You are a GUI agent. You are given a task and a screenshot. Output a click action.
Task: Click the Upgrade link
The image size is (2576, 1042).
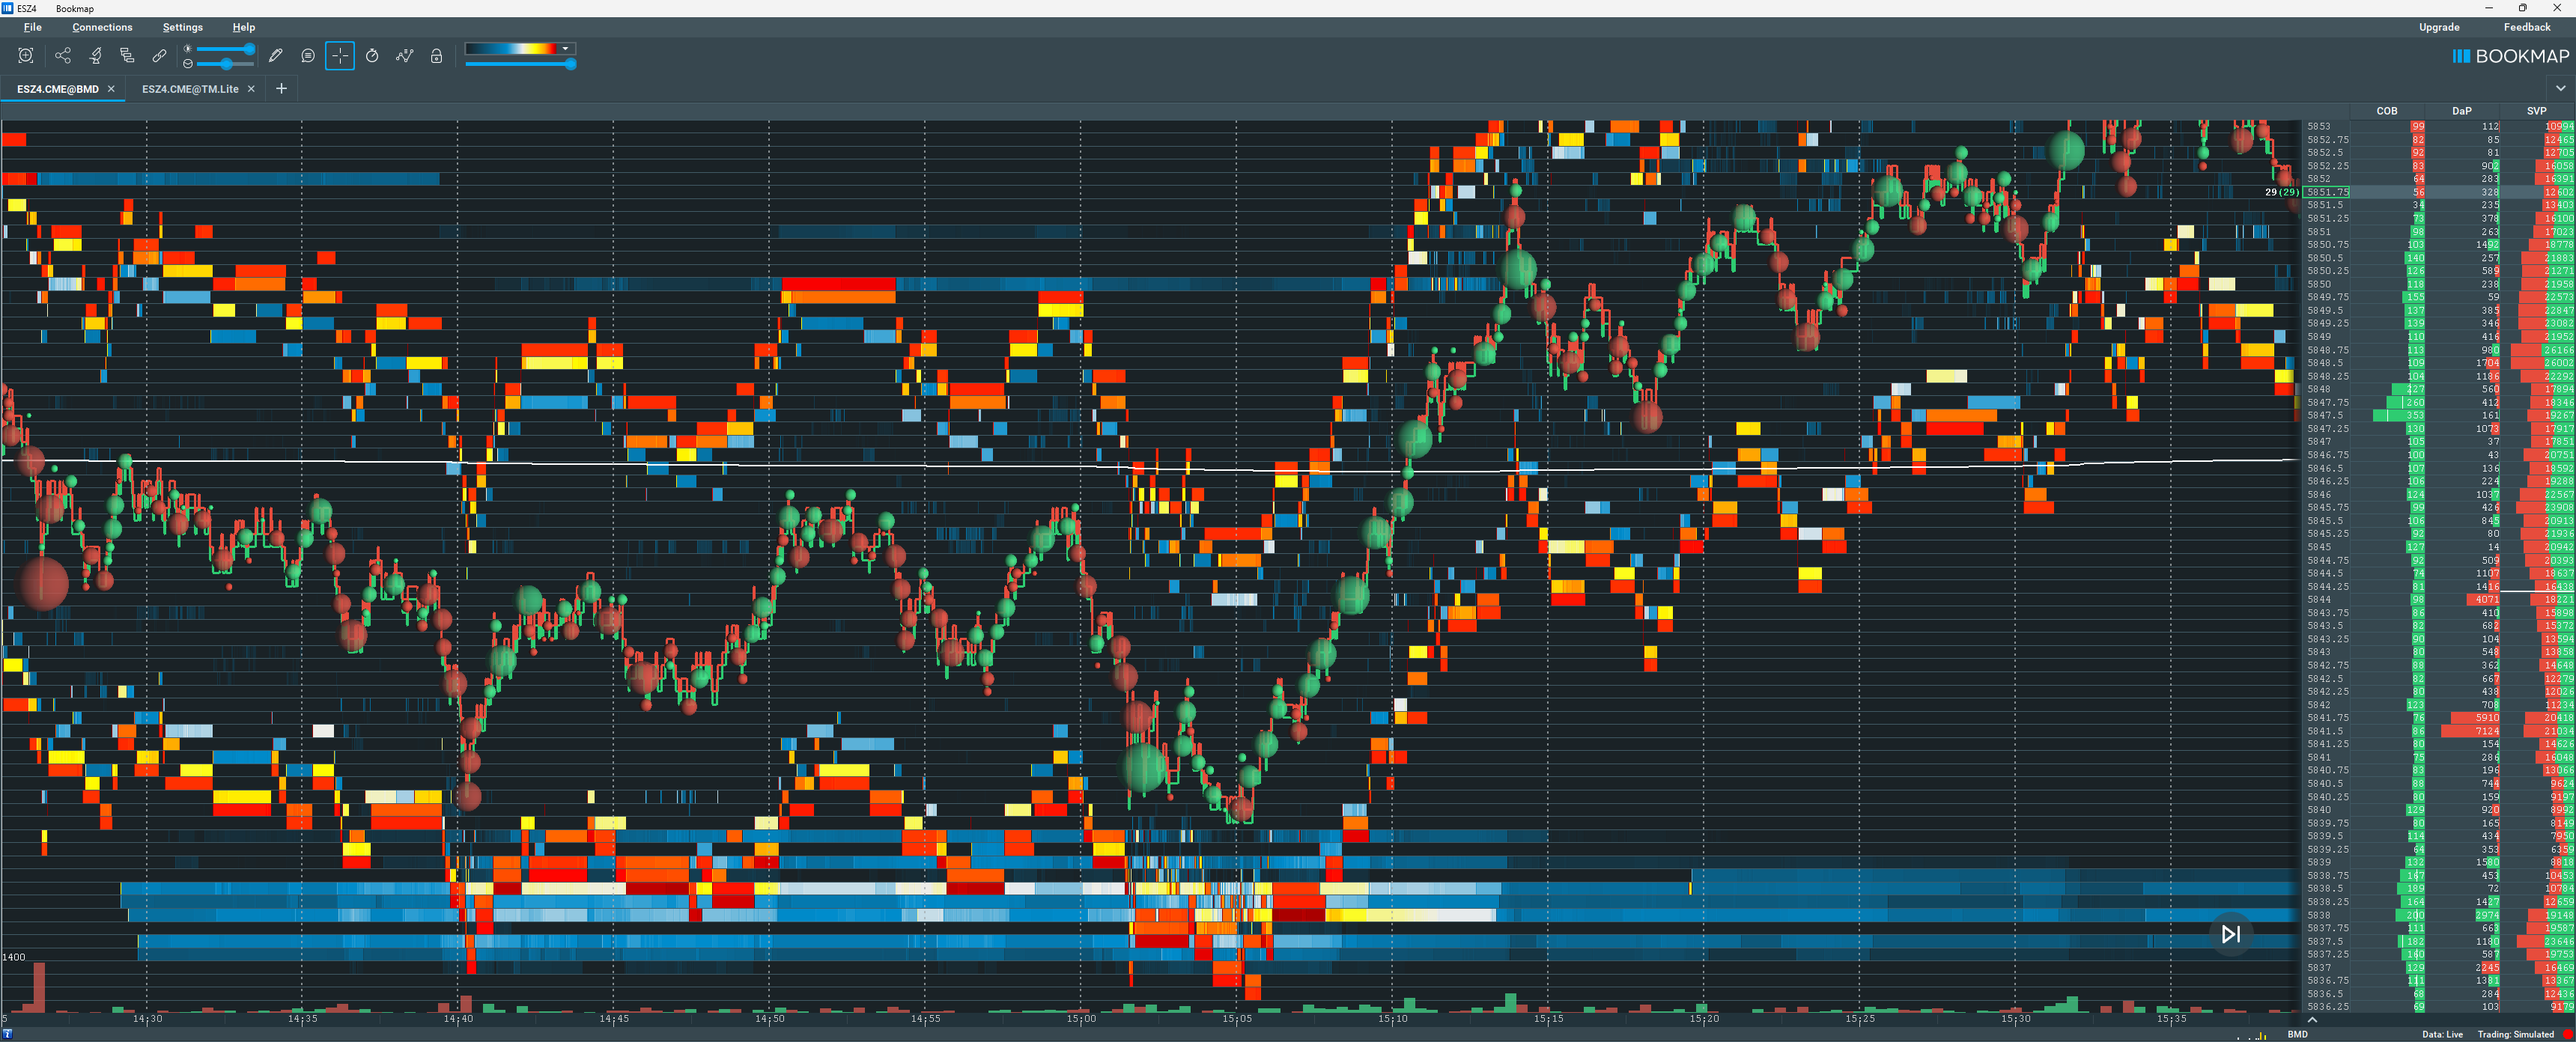click(x=2438, y=27)
